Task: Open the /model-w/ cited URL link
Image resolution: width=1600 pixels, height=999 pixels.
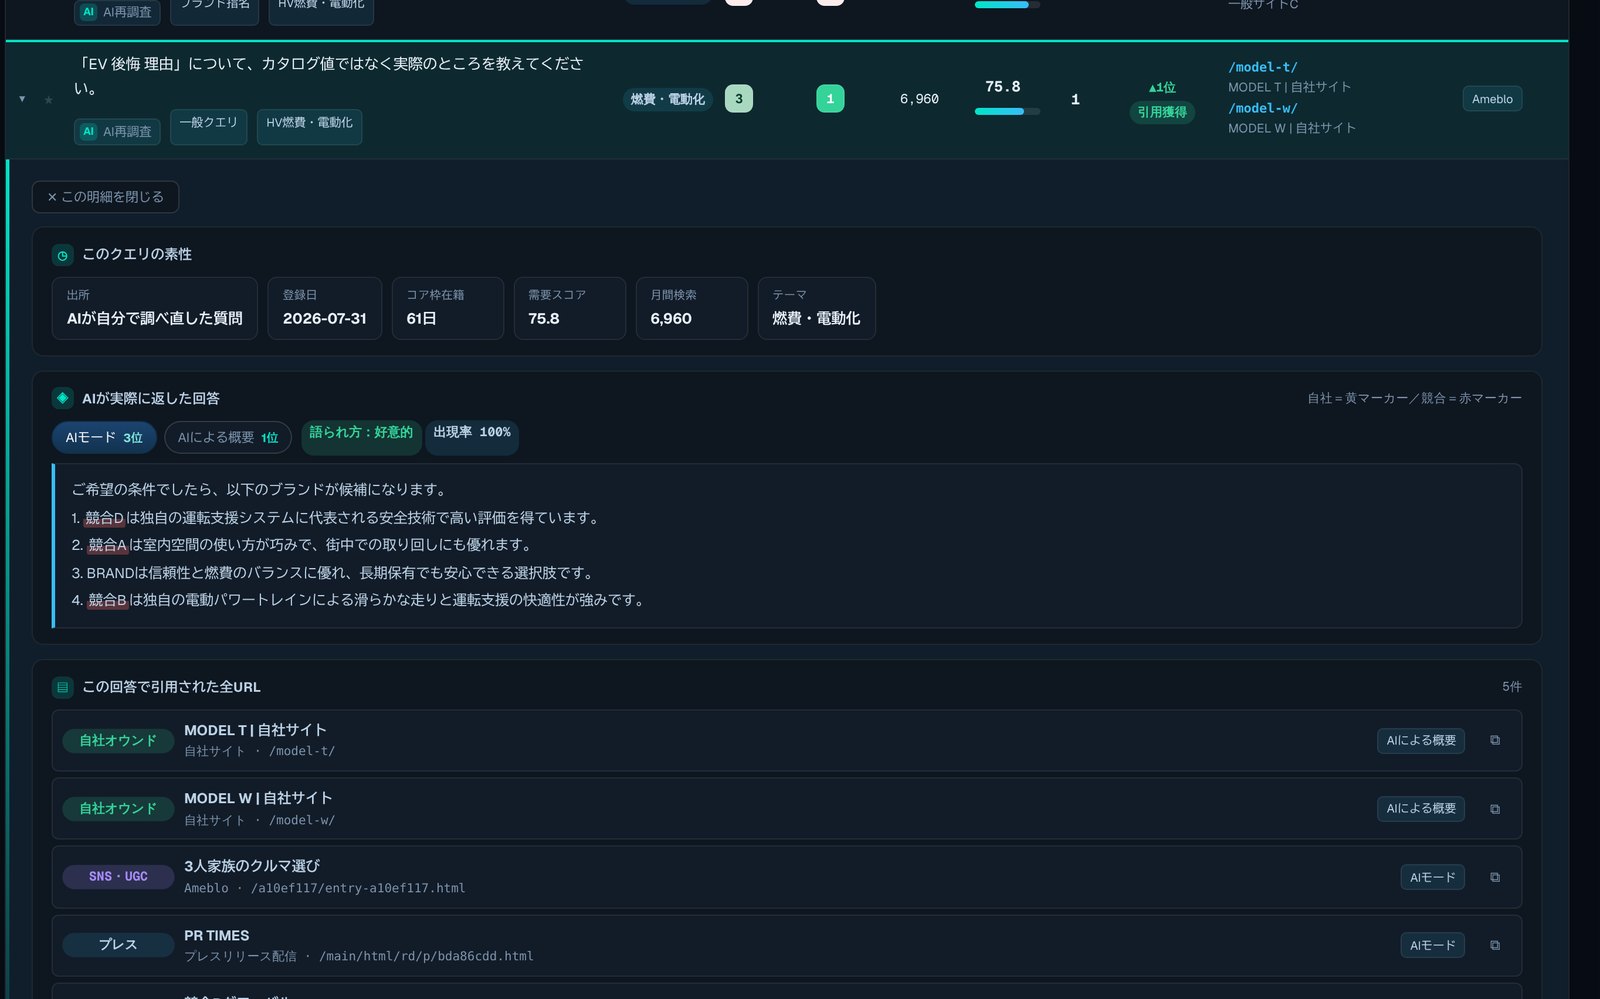Action: (x=1263, y=108)
